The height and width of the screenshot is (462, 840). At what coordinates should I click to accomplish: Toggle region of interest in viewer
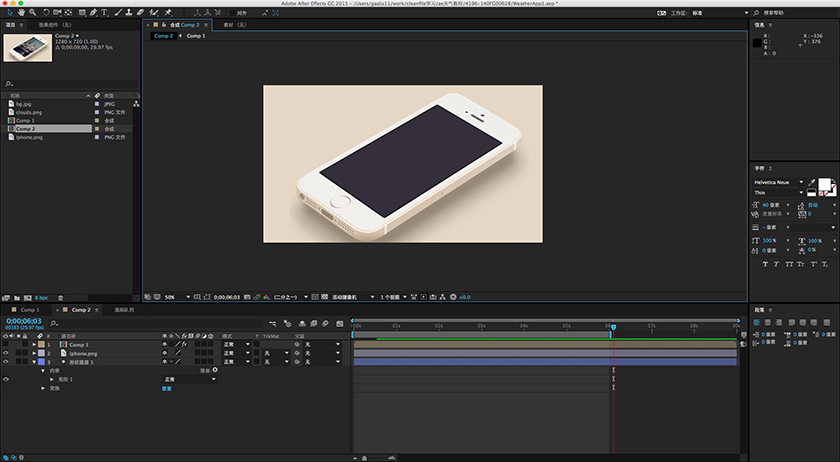tap(314, 296)
